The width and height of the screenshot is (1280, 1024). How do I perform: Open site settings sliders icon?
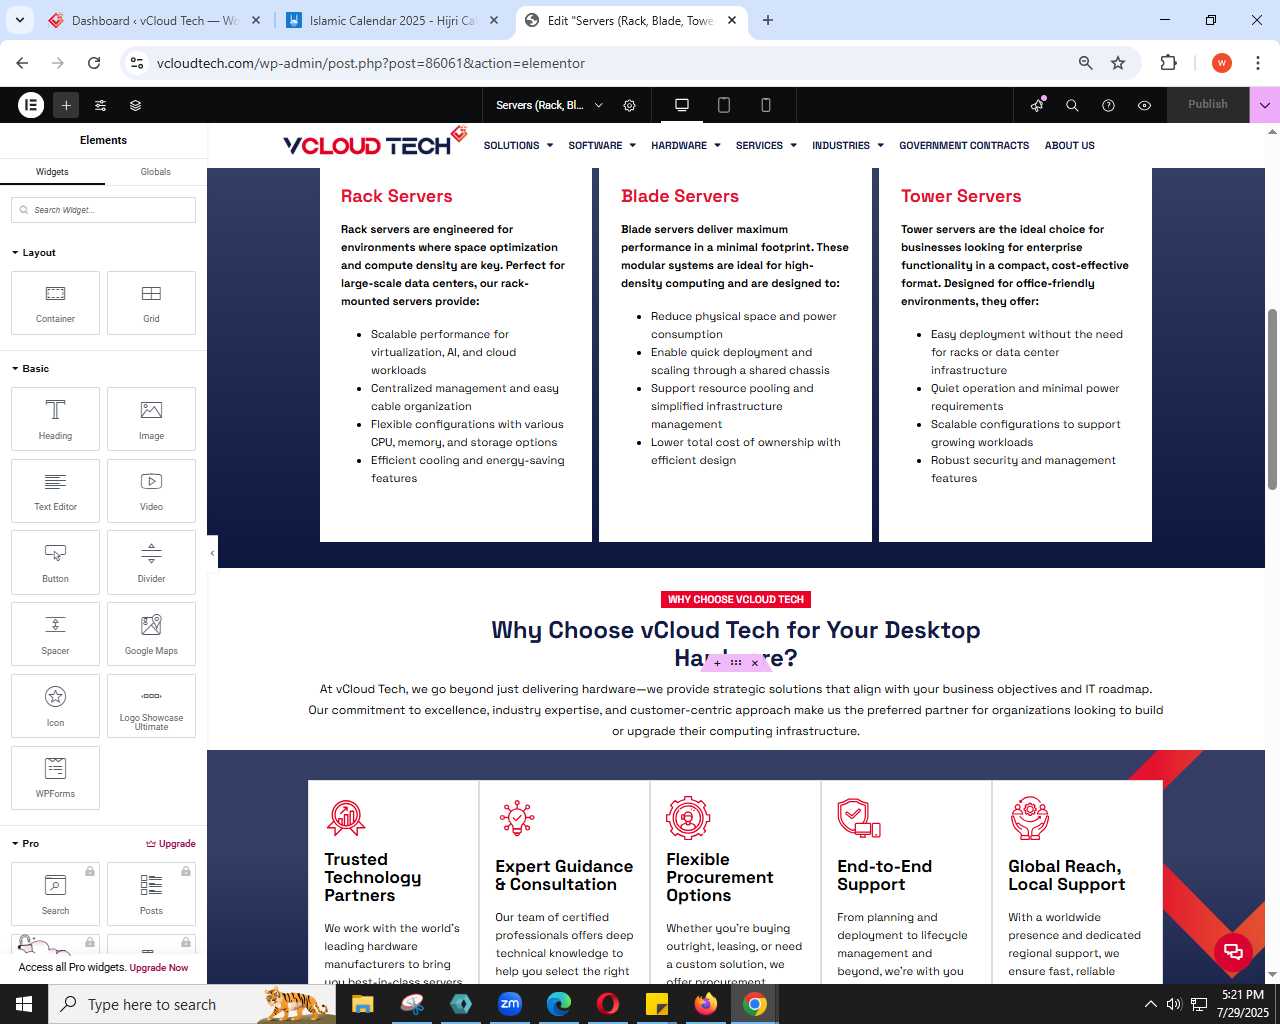[x=100, y=105]
